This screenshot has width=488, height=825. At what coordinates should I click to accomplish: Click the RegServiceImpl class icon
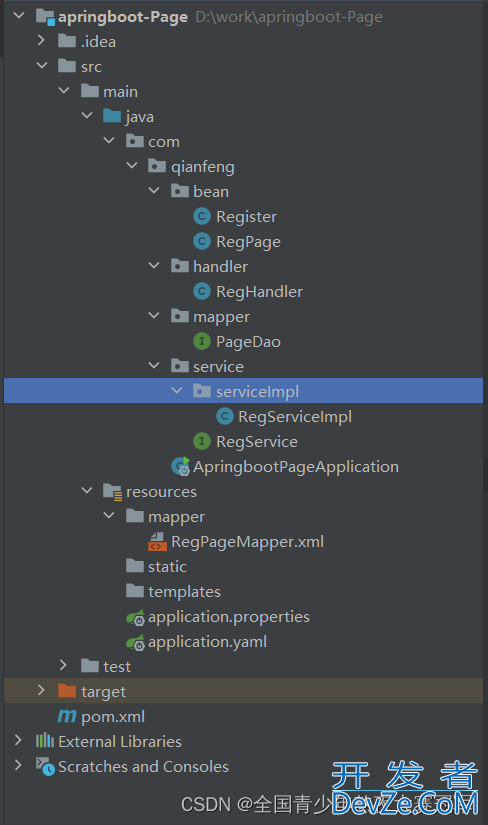click(225, 416)
